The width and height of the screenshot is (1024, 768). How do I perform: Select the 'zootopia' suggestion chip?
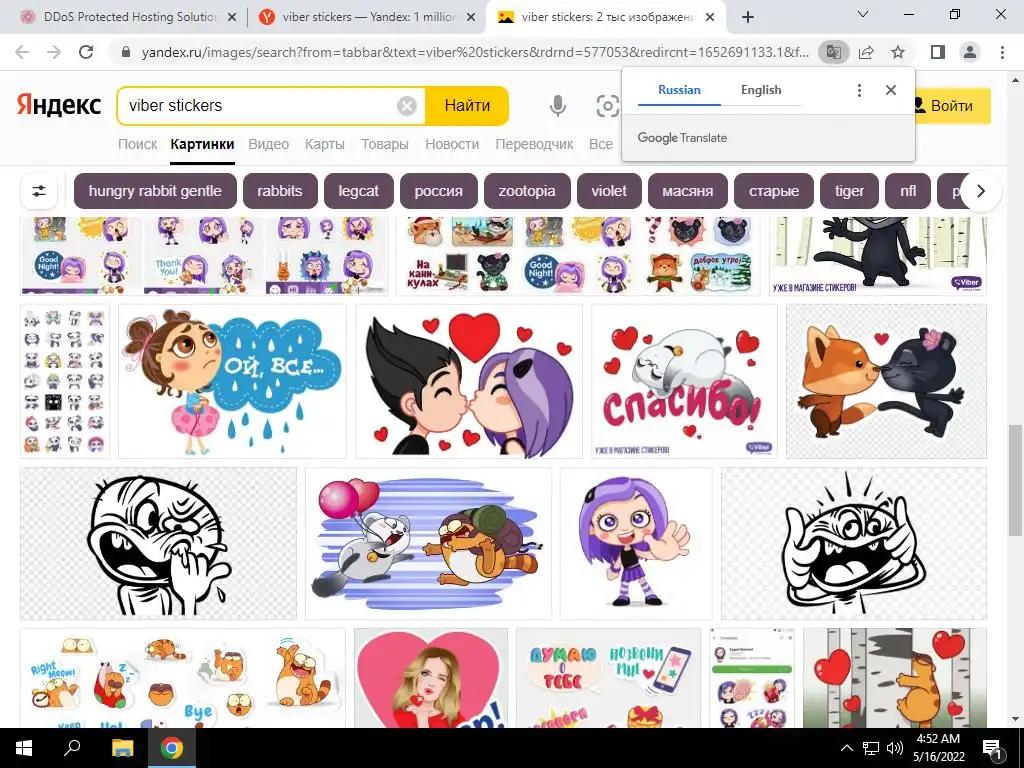(x=527, y=191)
